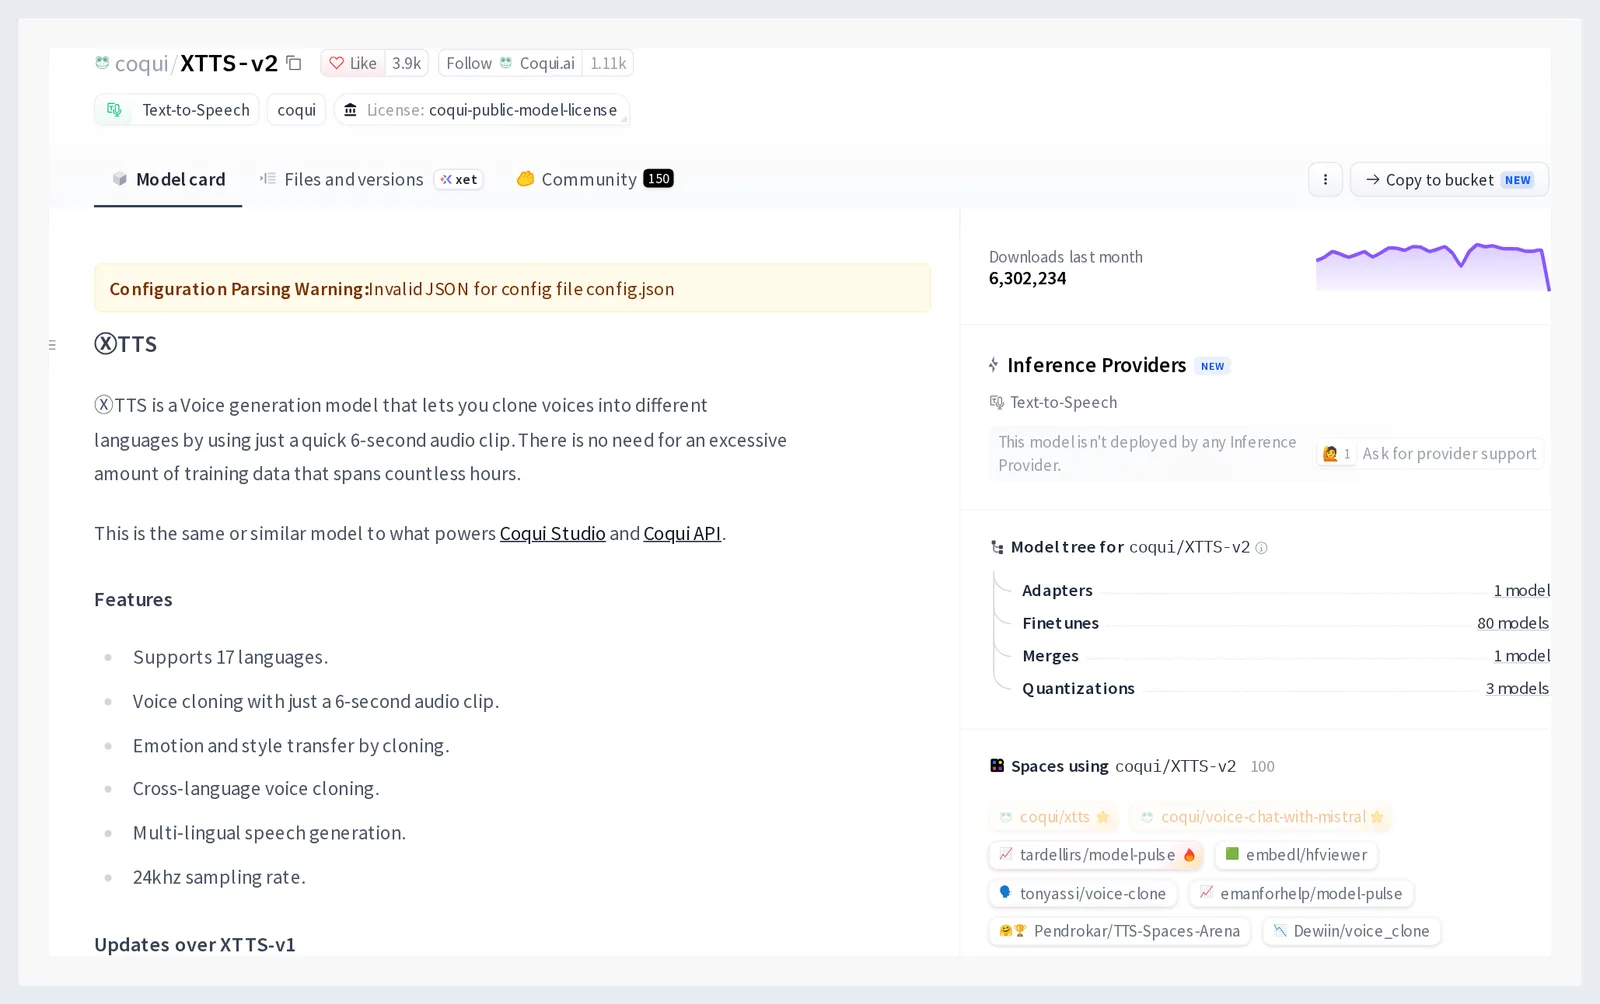Open the three-dot more options menu

point(1325,180)
